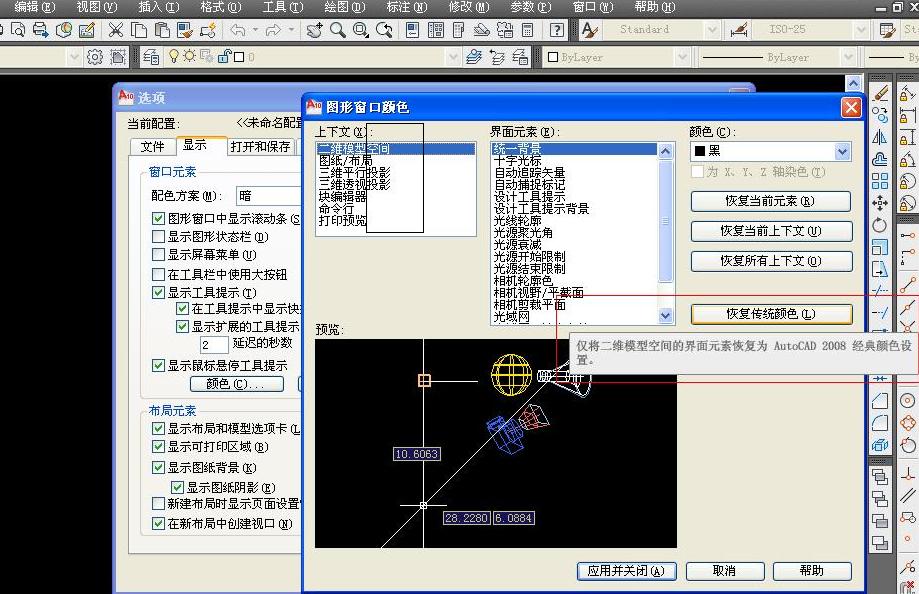The image size is (919, 594).
Task: Open the layer list dropdown arrow
Action: tap(452, 57)
